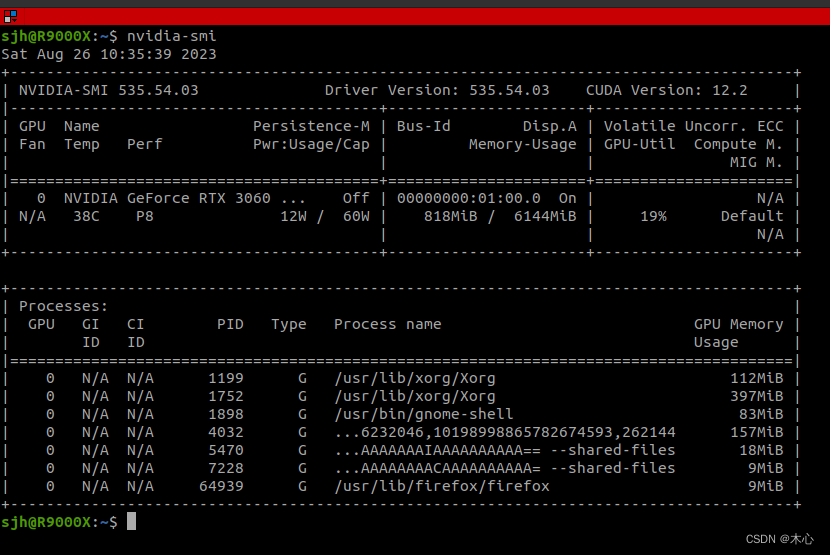830x555 pixels.
Task: Click PID '64939' in process list
Action: click(221, 487)
